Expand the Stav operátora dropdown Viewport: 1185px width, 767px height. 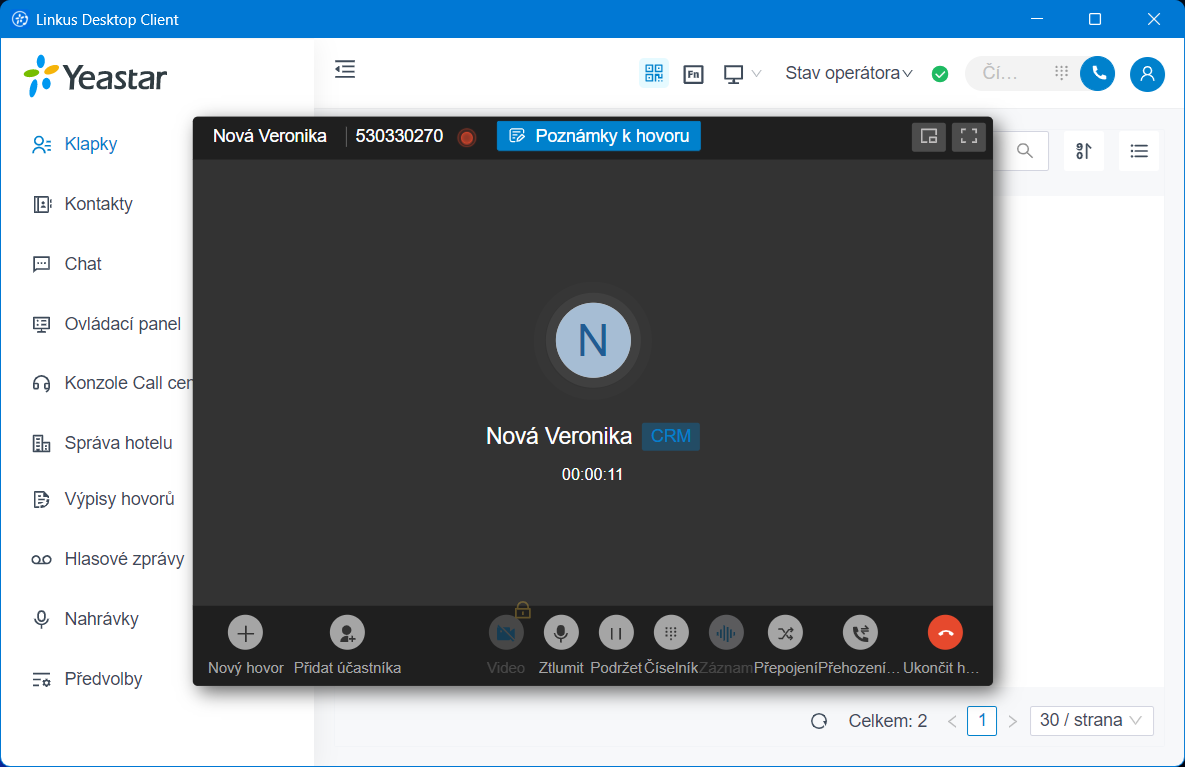click(x=849, y=73)
